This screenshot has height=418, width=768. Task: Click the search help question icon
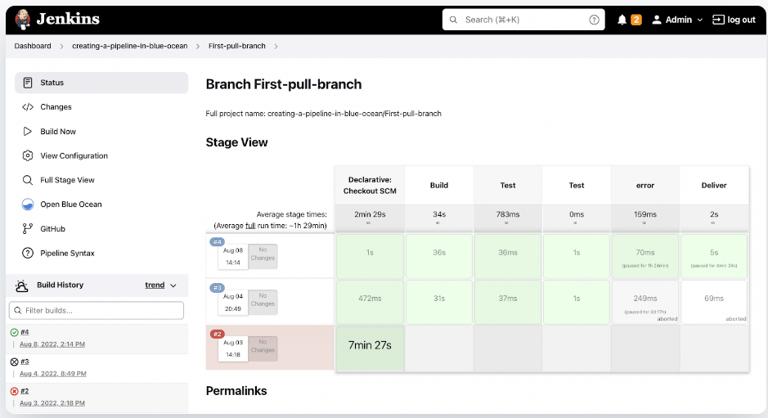(x=594, y=19)
